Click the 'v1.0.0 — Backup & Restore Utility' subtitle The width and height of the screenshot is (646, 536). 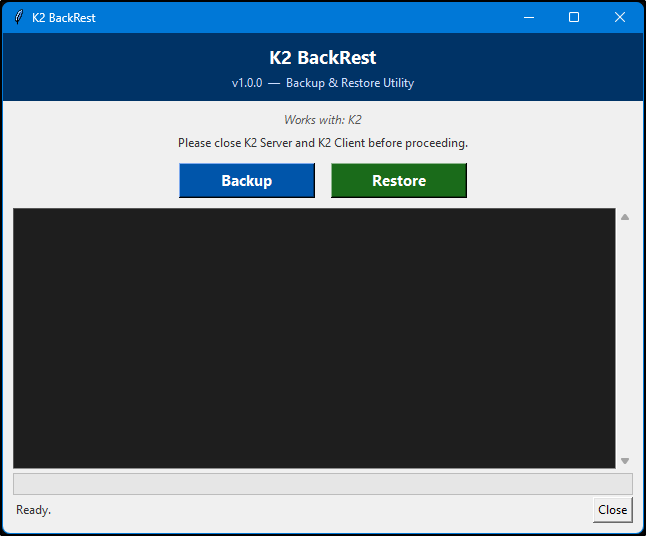323,83
